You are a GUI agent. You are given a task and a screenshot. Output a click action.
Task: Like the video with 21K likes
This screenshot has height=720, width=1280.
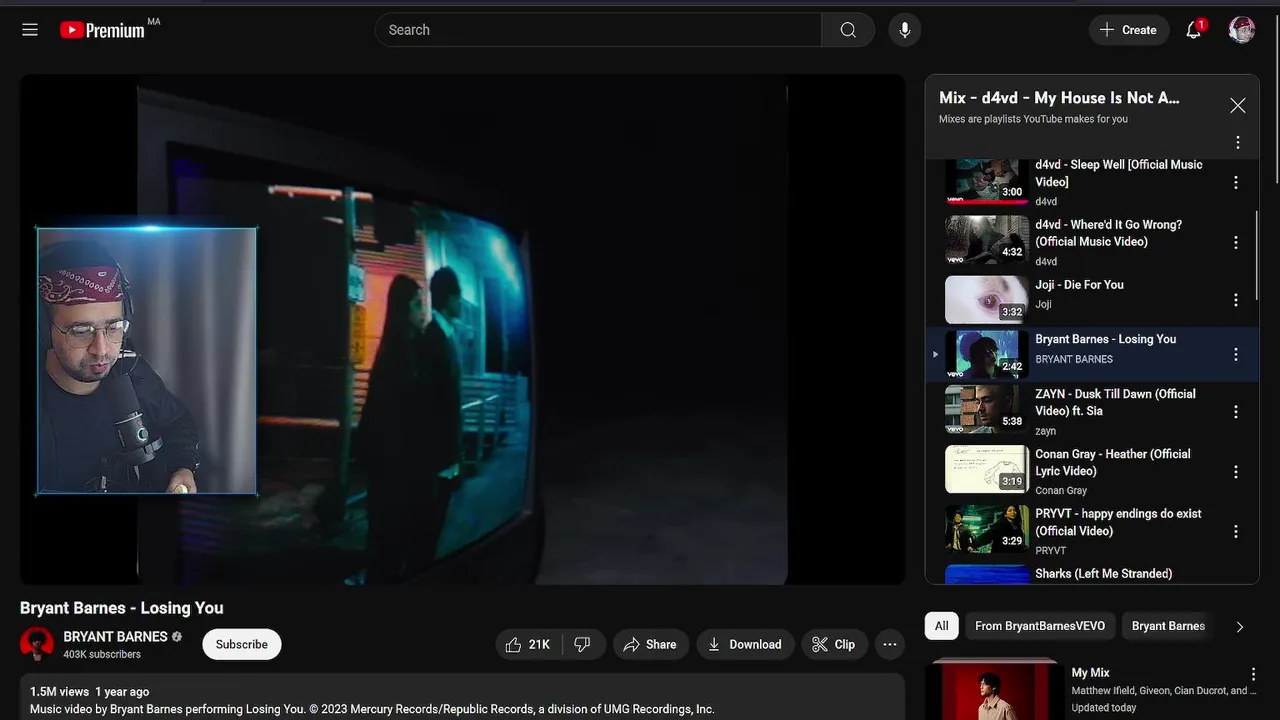click(x=529, y=645)
